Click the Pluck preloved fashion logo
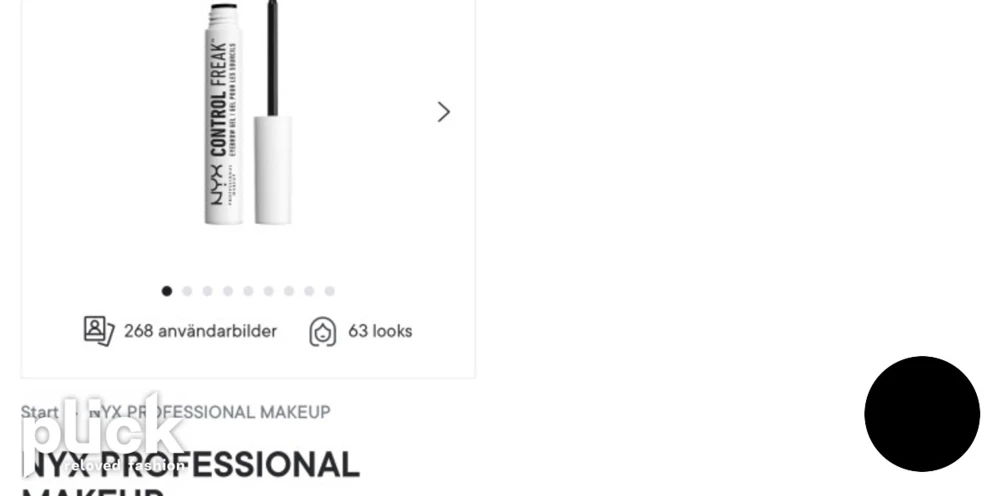 (x=103, y=435)
